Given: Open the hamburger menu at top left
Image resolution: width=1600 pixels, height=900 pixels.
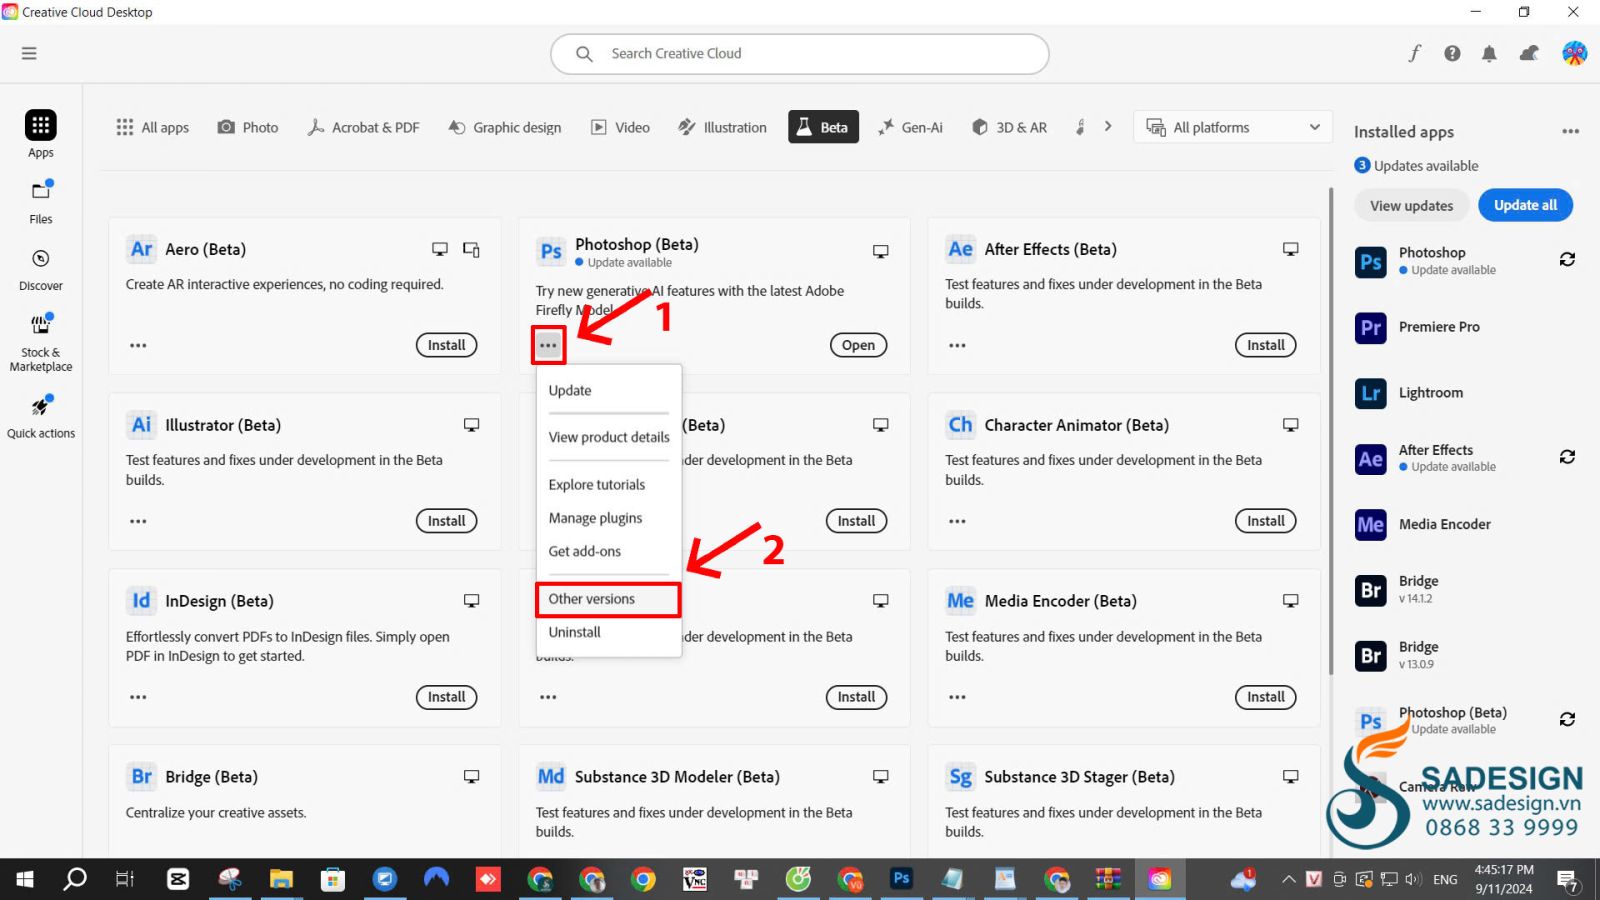Looking at the screenshot, I should tap(29, 53).
